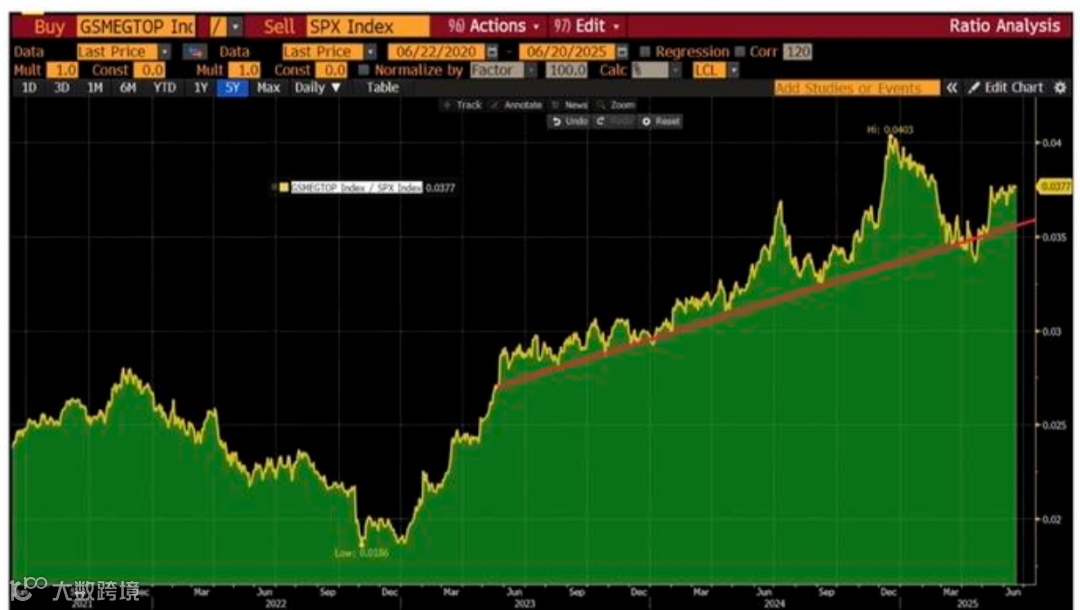
Task: Click the normalize factor value 100.0
Action: tap(566, 70)
